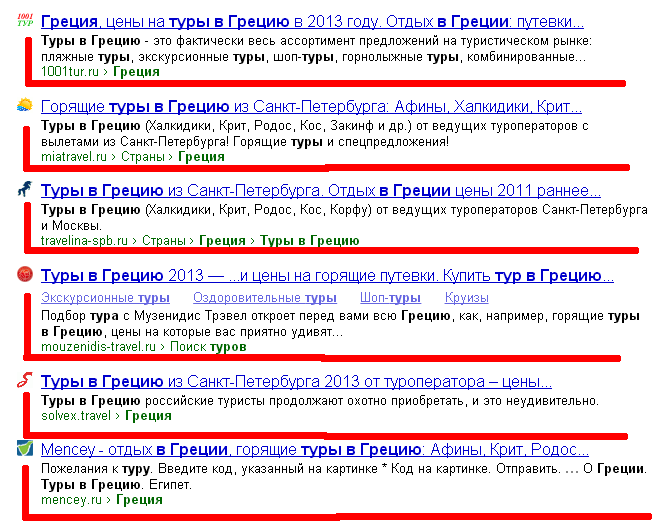Viewport: 670px width, 522px height.
Task: Click the green URL solvex.travel
Action: coord(76,416)
